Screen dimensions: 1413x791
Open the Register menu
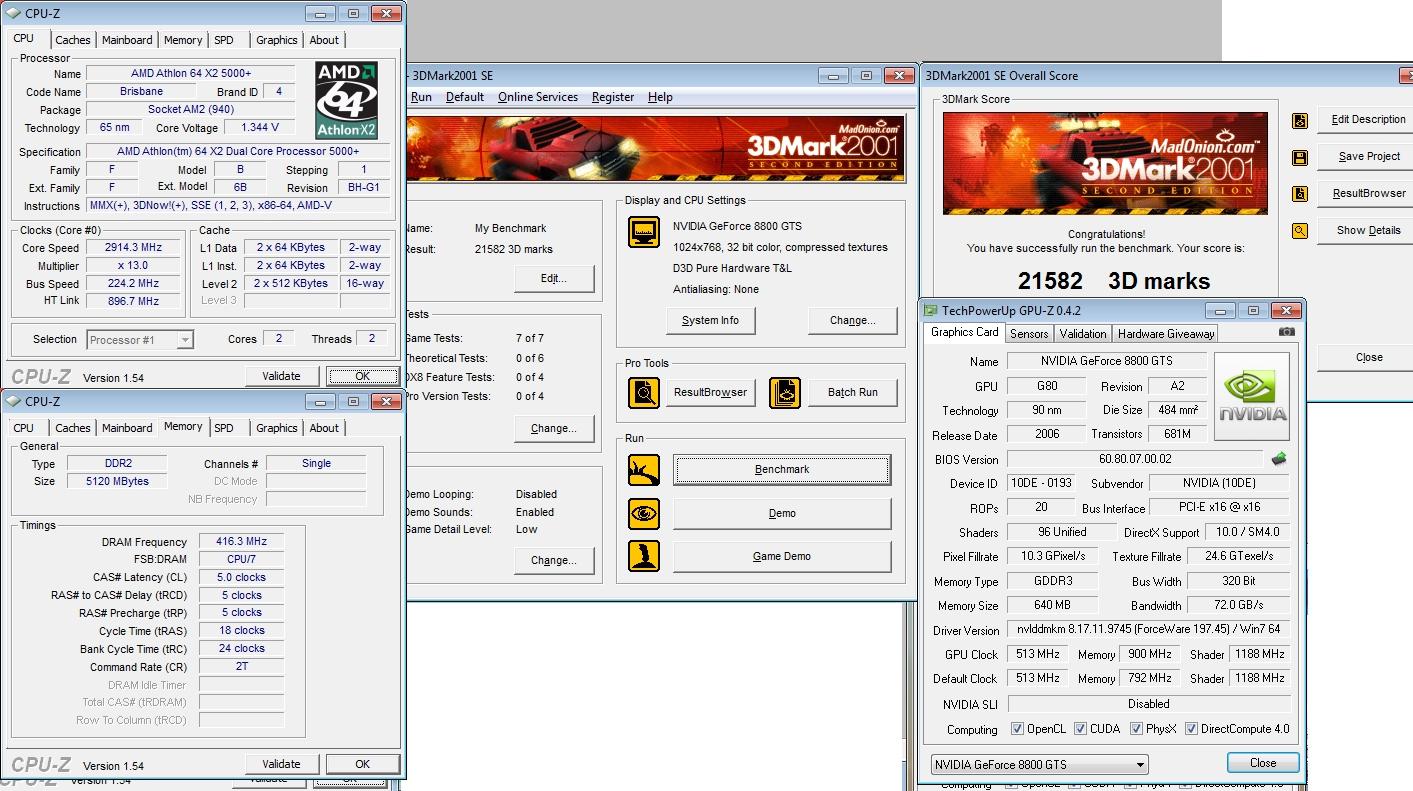[613, 97]
